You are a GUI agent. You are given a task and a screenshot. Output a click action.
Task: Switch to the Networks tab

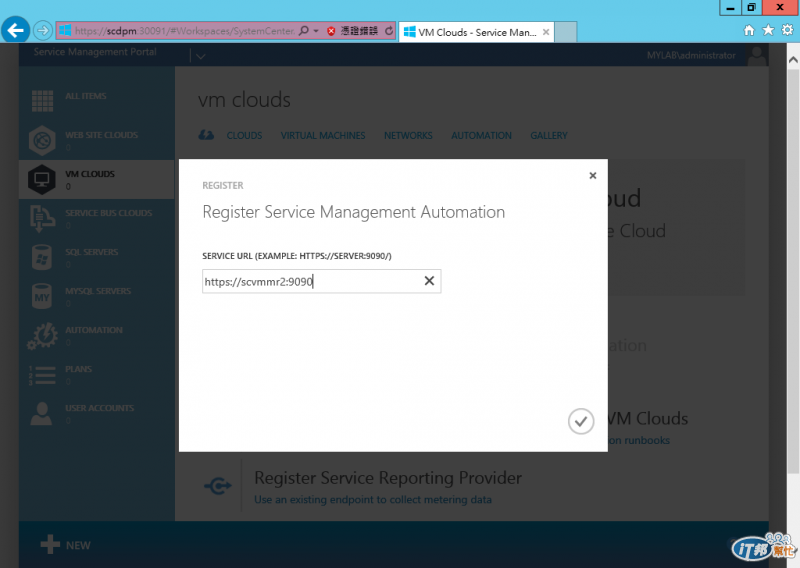[x=408, y=135]
